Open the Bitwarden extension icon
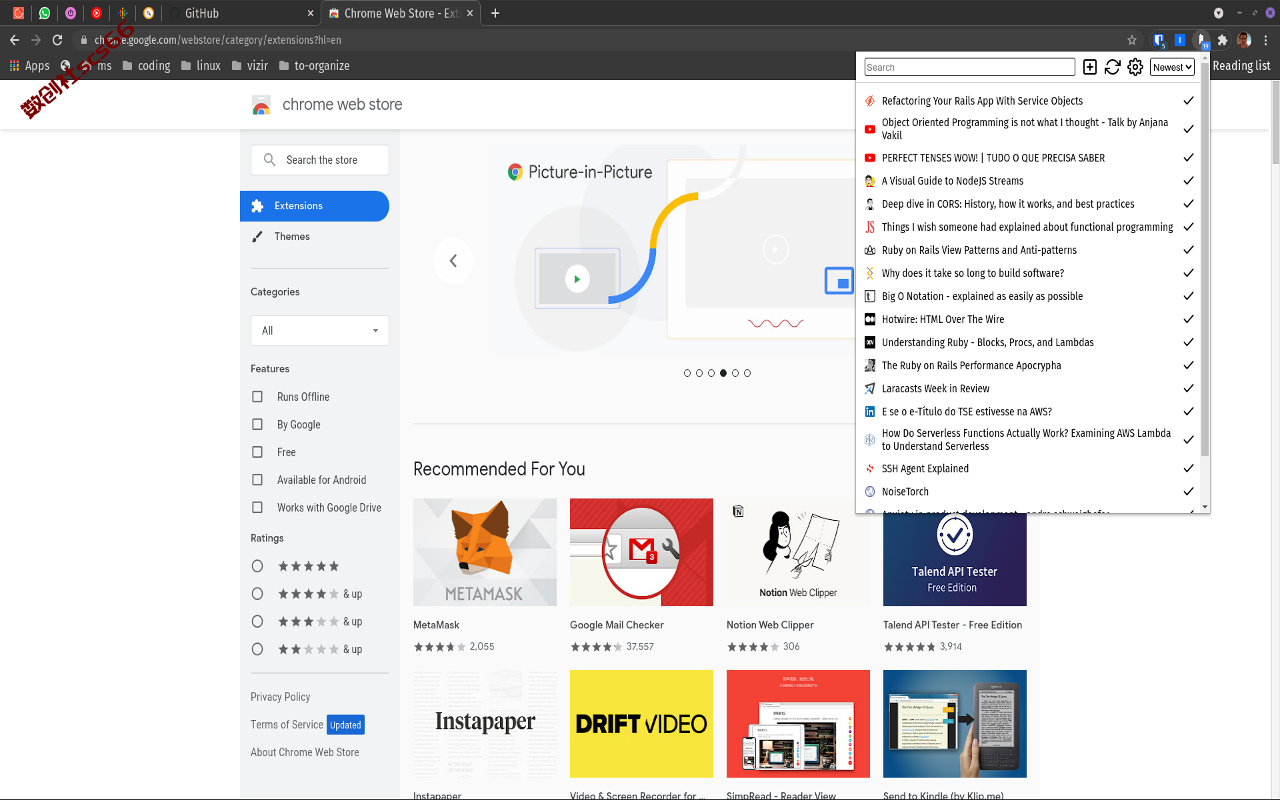The image size is (1280, 800). [x=1159, y=40]
